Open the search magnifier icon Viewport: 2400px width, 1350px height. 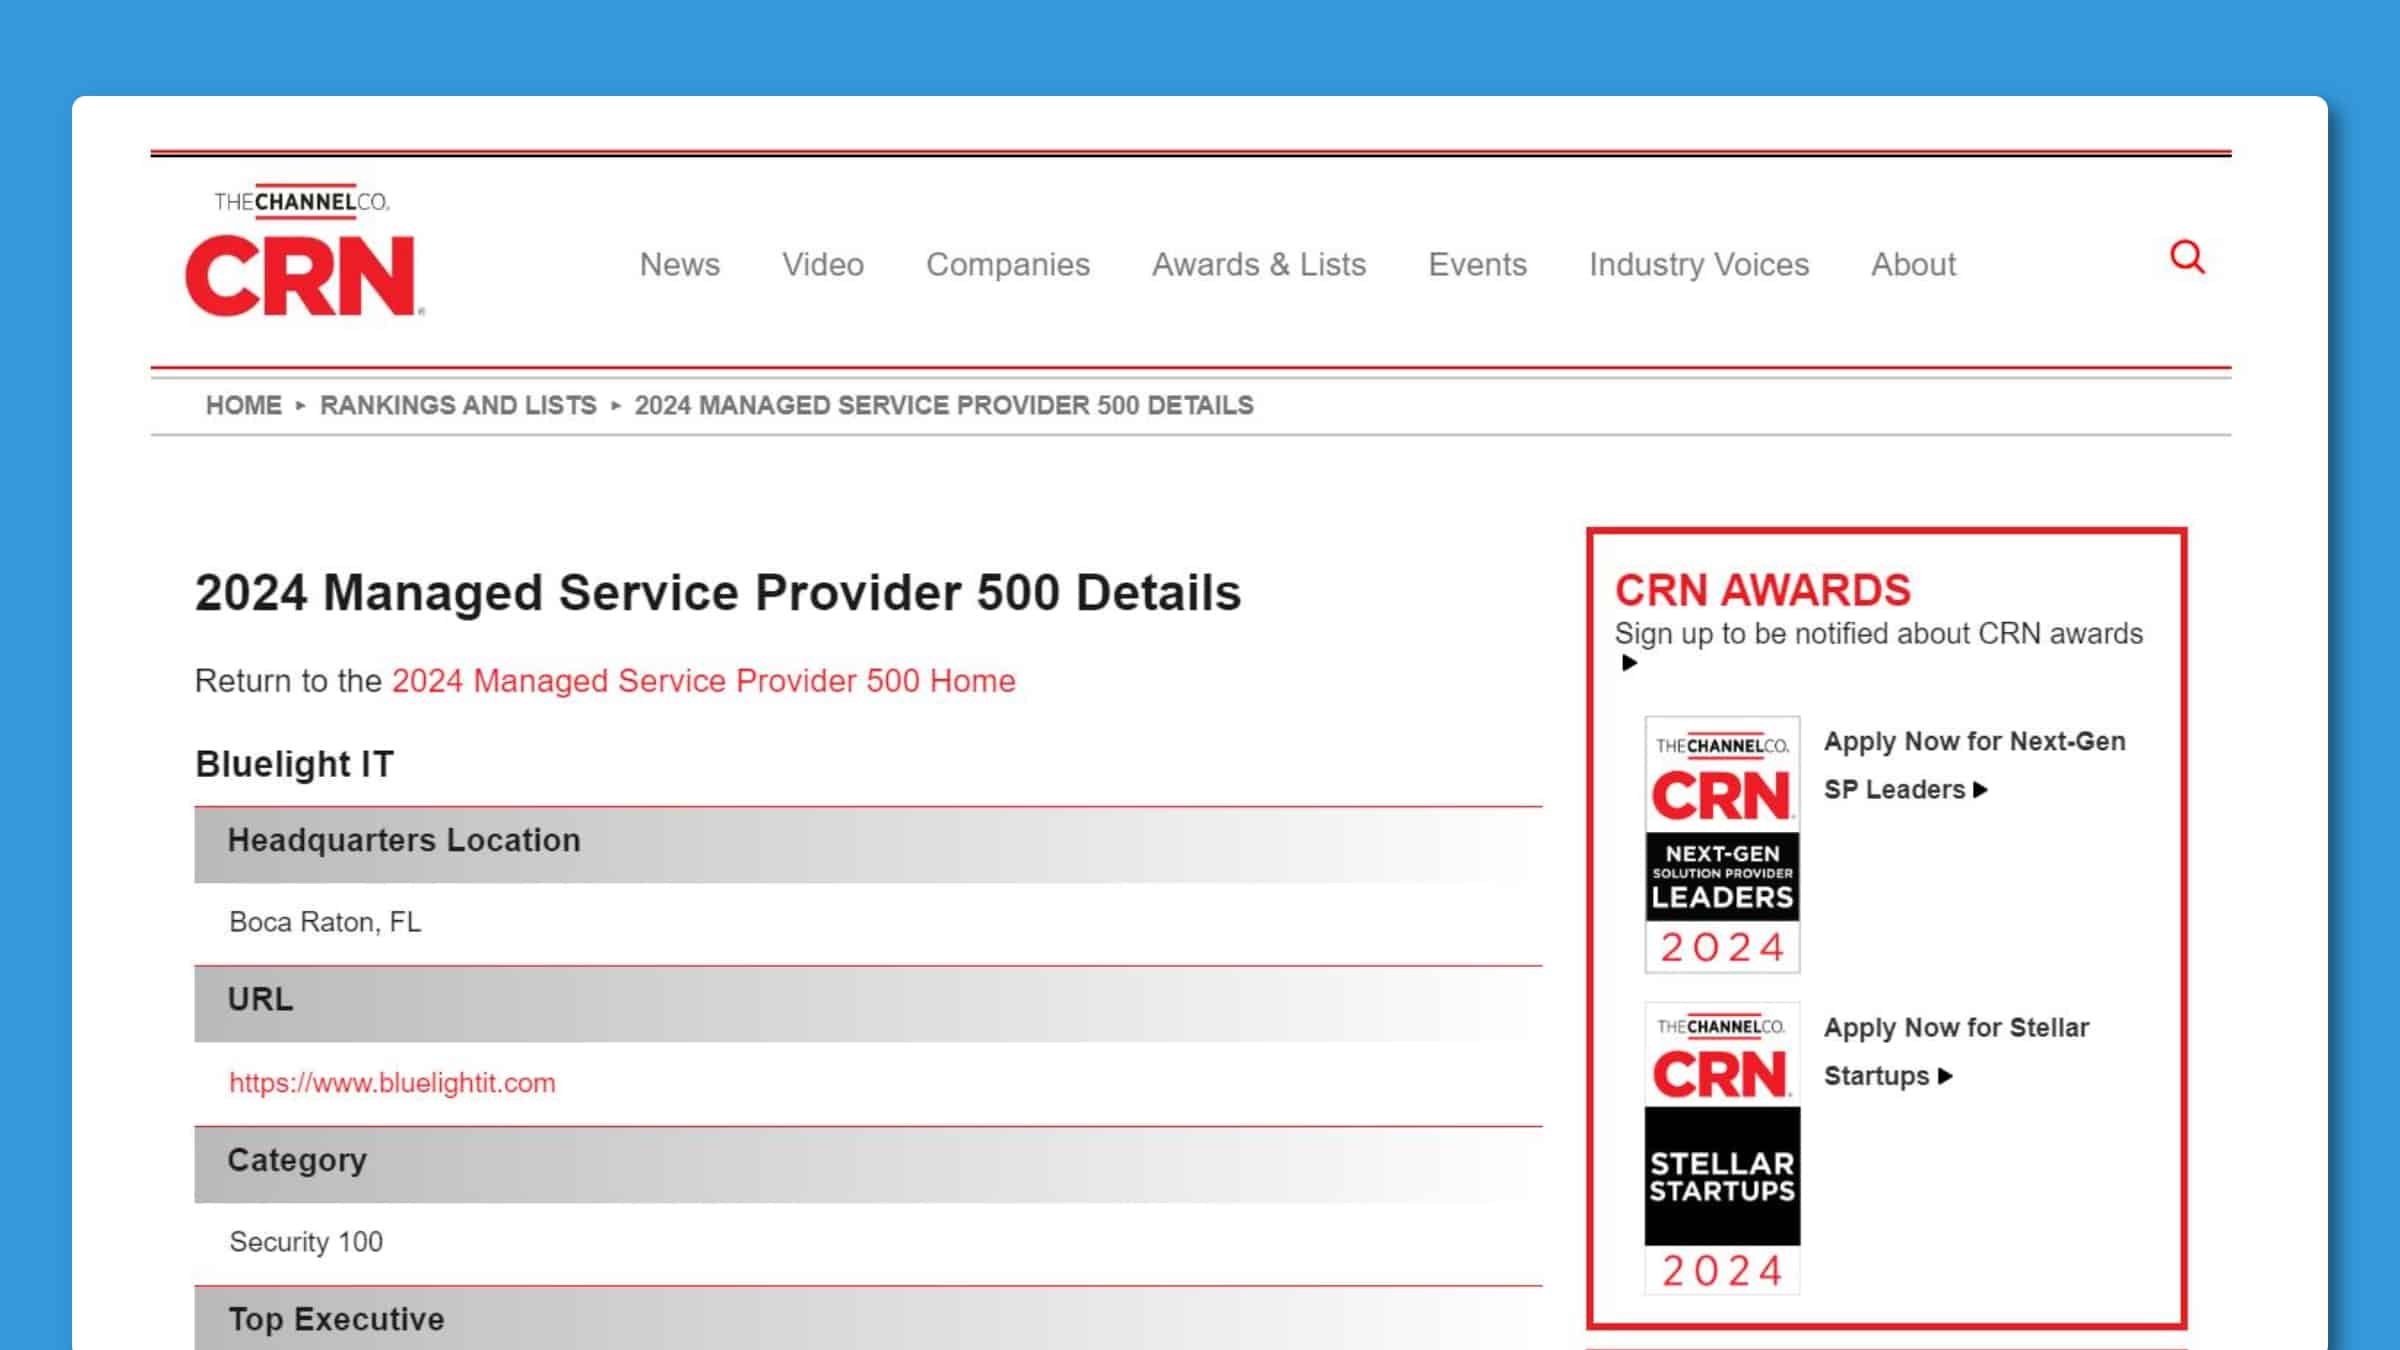[x=2187, y=258]
